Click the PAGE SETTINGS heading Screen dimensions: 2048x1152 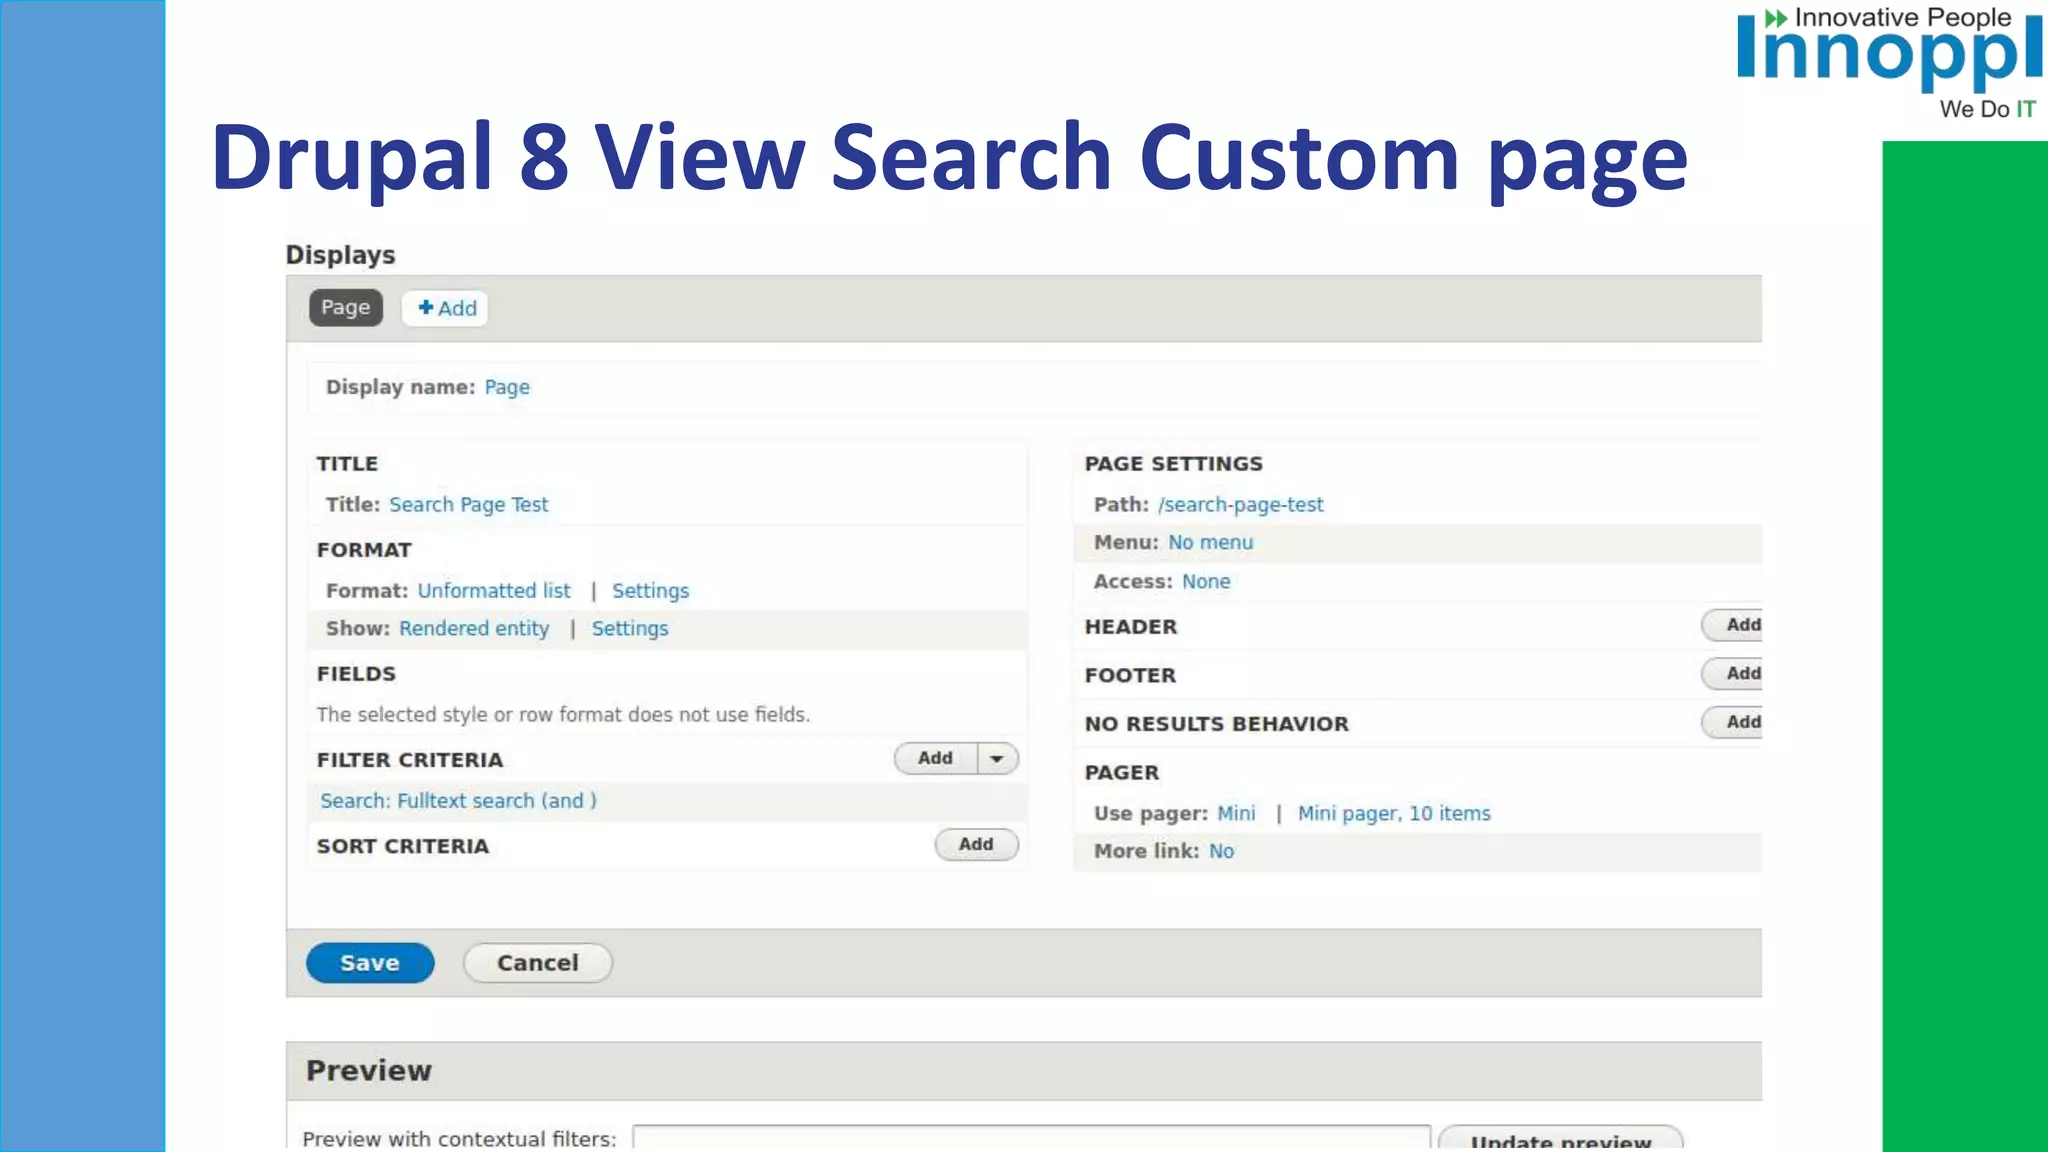click(1174, 464)
